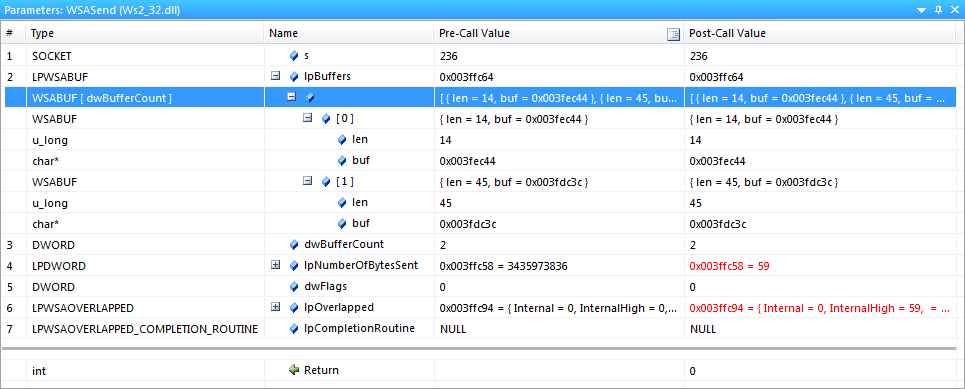Click the pre-call buf value 0x003fdc3c
Image resolution: width=965 pixels, height=389 pixels.
coord(468,224)
